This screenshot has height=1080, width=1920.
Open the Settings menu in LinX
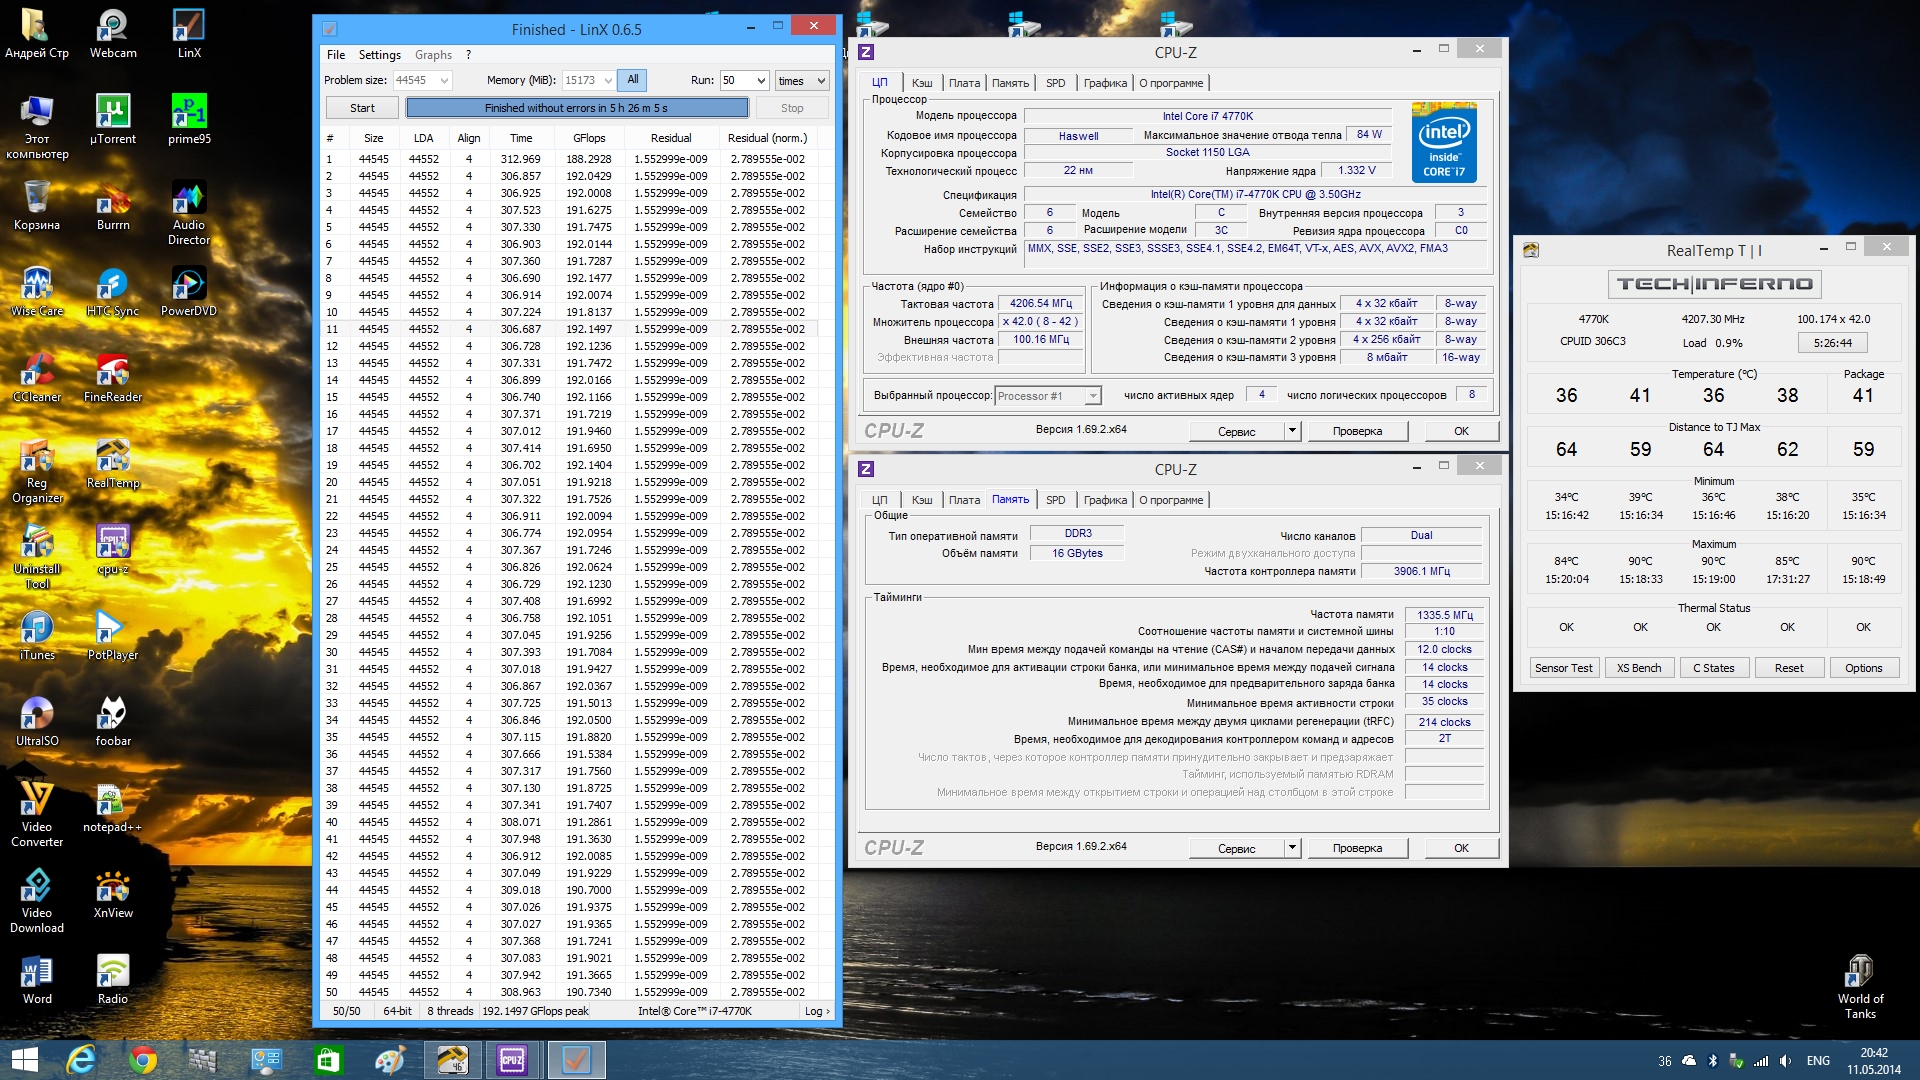tap(379, 55)
